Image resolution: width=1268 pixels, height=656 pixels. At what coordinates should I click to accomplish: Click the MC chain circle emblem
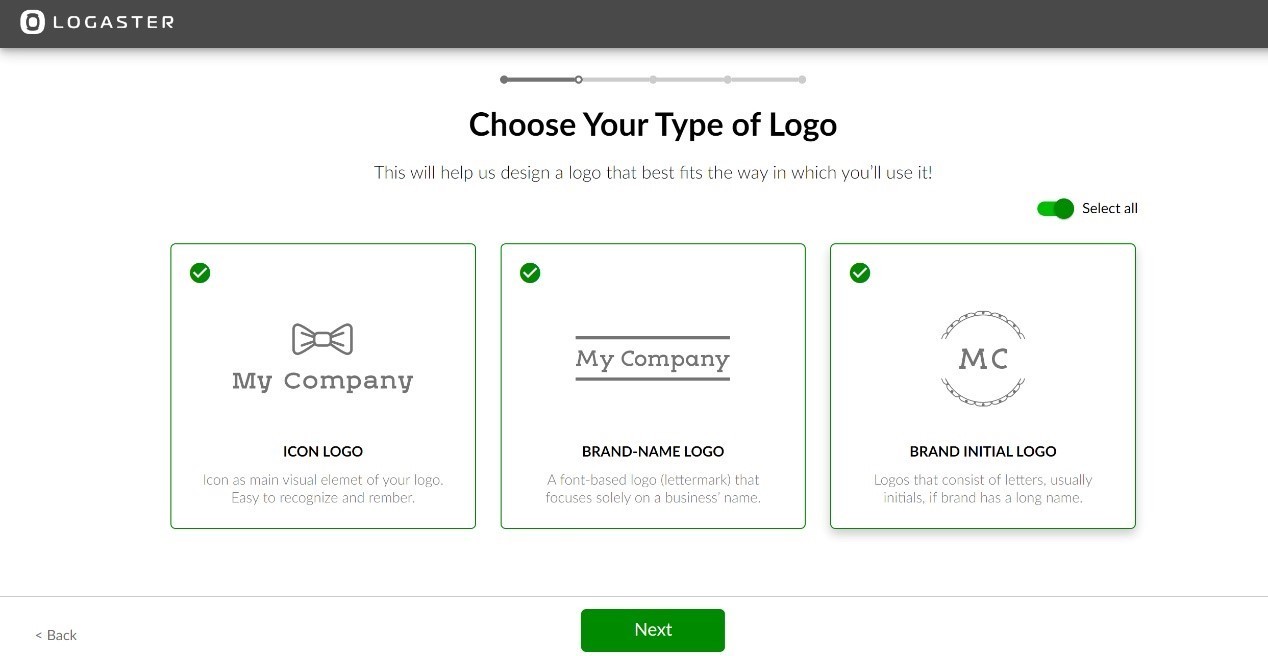983,358
